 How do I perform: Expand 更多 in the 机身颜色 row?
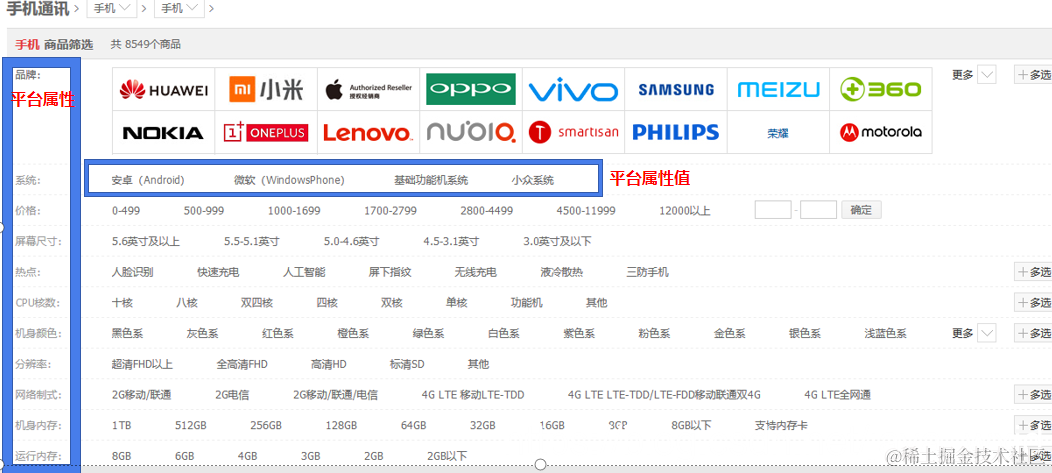(x=974, y=332)
